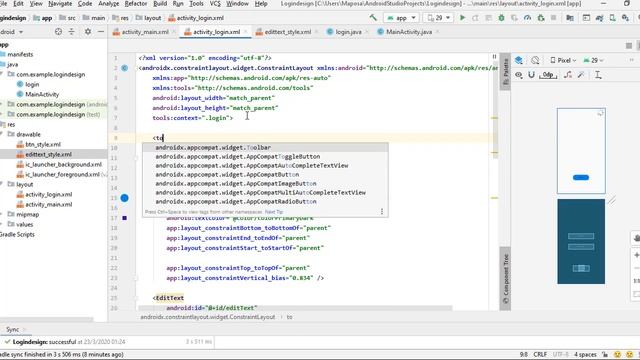Screen dimensions: 640x360
Task: Click the guidelines icon in designer toolbar
Action: [x=598, y=75]
